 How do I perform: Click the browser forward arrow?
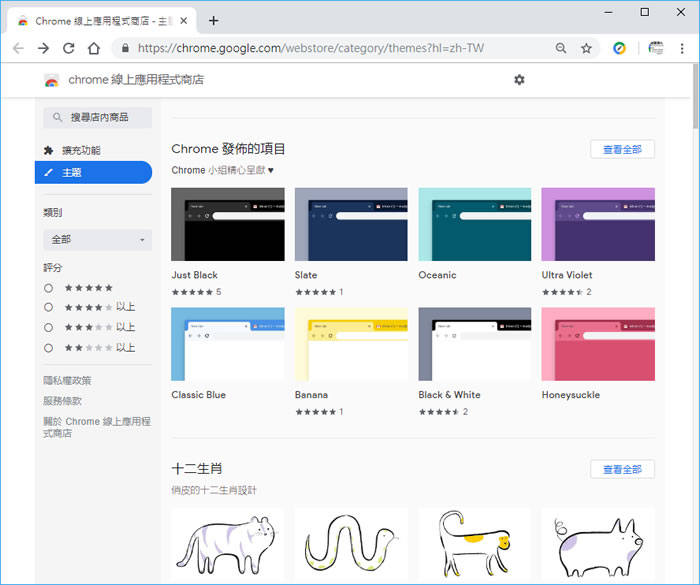(x=43, y=48)
